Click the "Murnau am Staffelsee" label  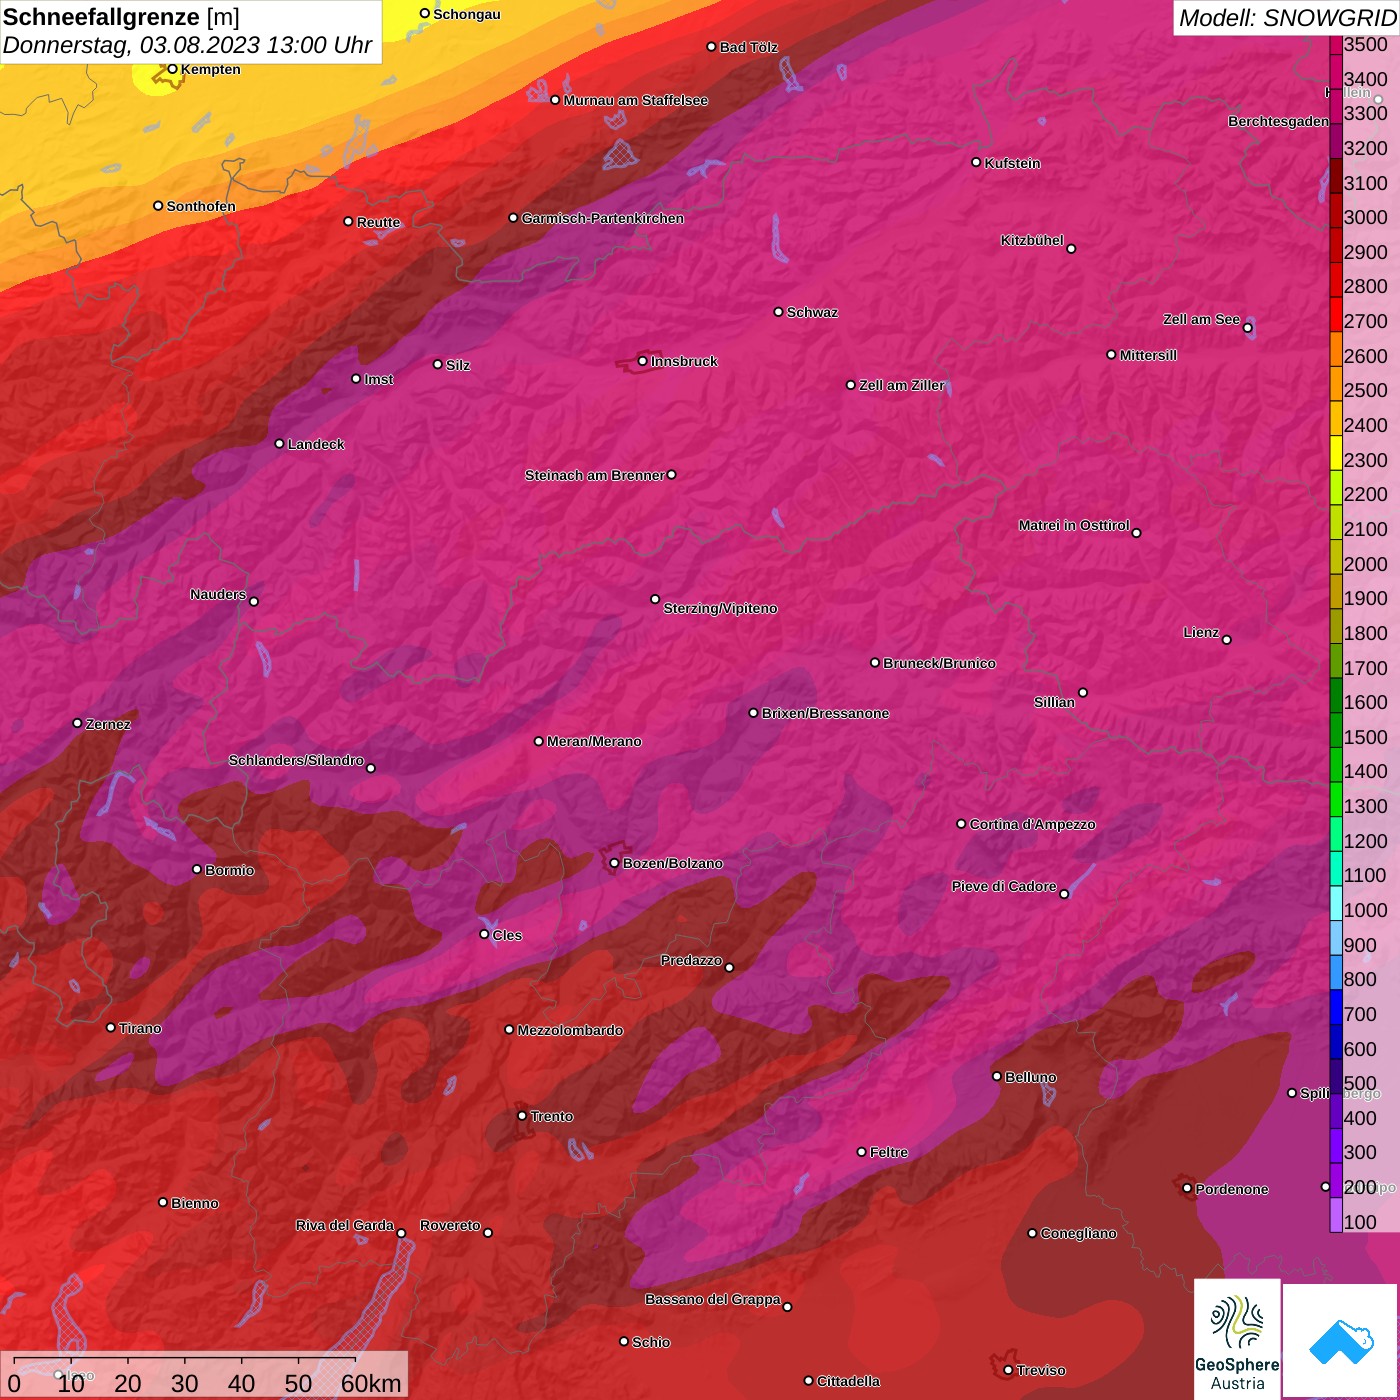tap(635, 100)
